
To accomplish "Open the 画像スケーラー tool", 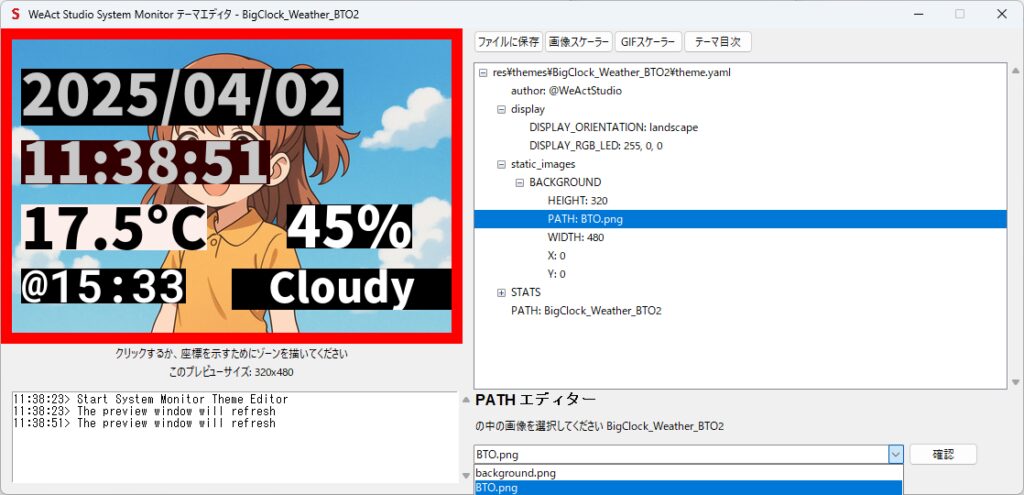I will click(x=578, y=42).
